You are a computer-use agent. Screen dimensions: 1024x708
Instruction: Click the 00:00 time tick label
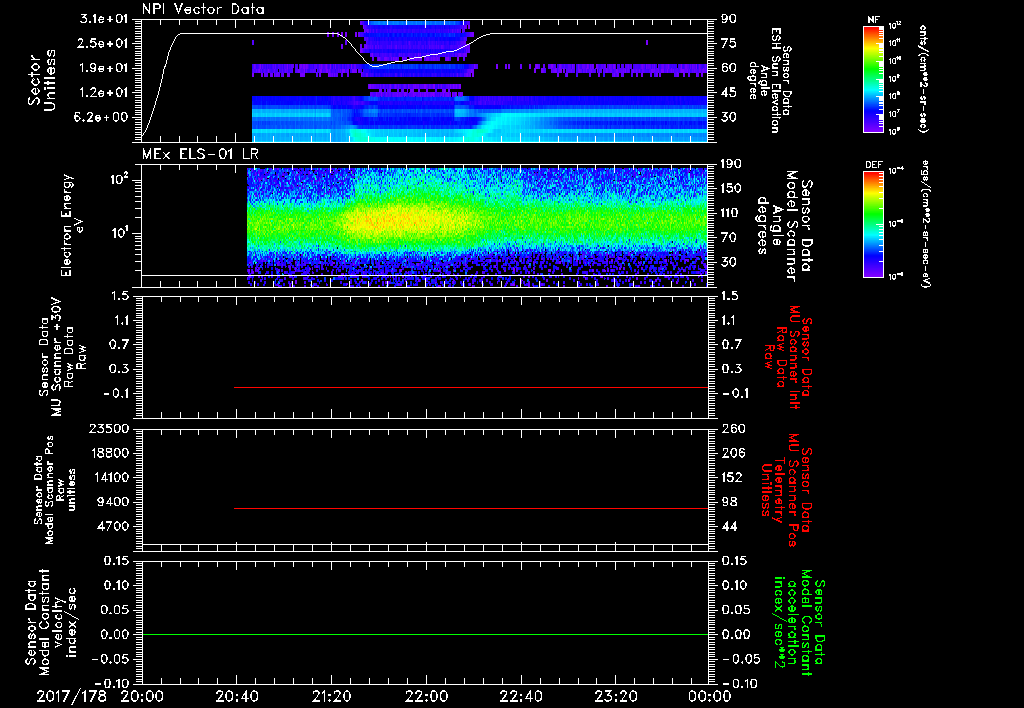point(710,697)
